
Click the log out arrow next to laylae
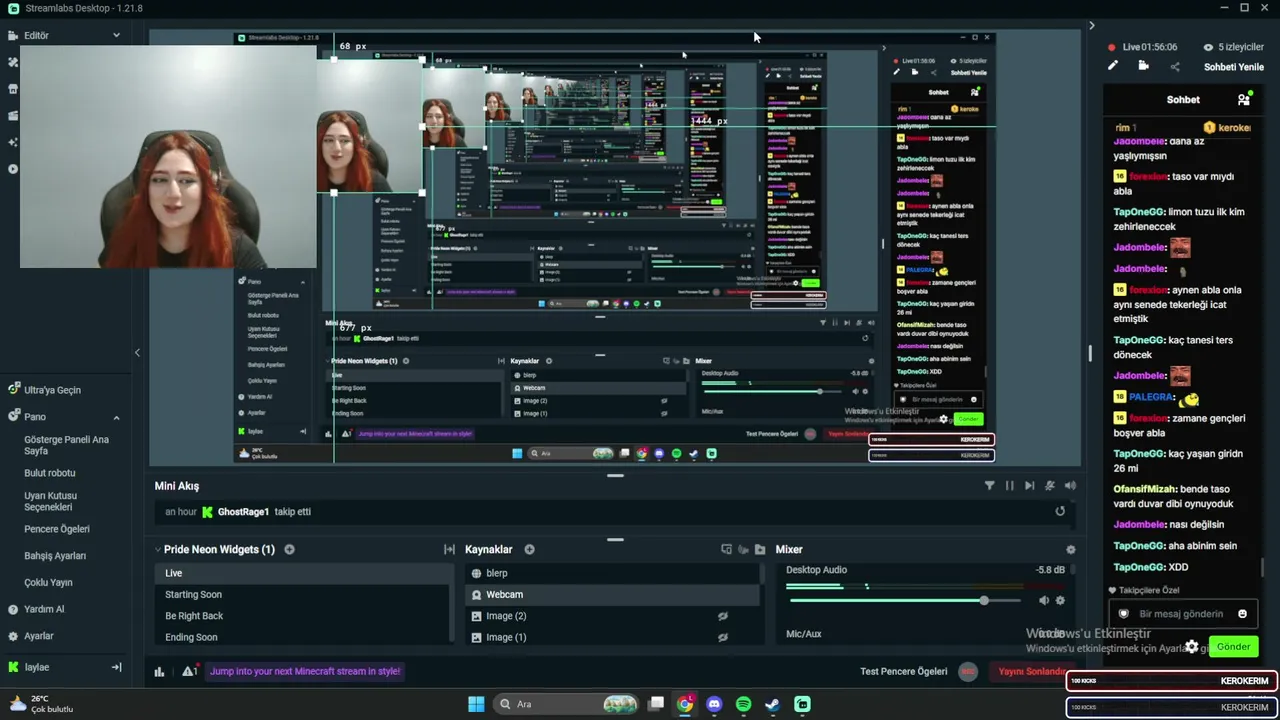pyautogui.click(x=116, y=667)
